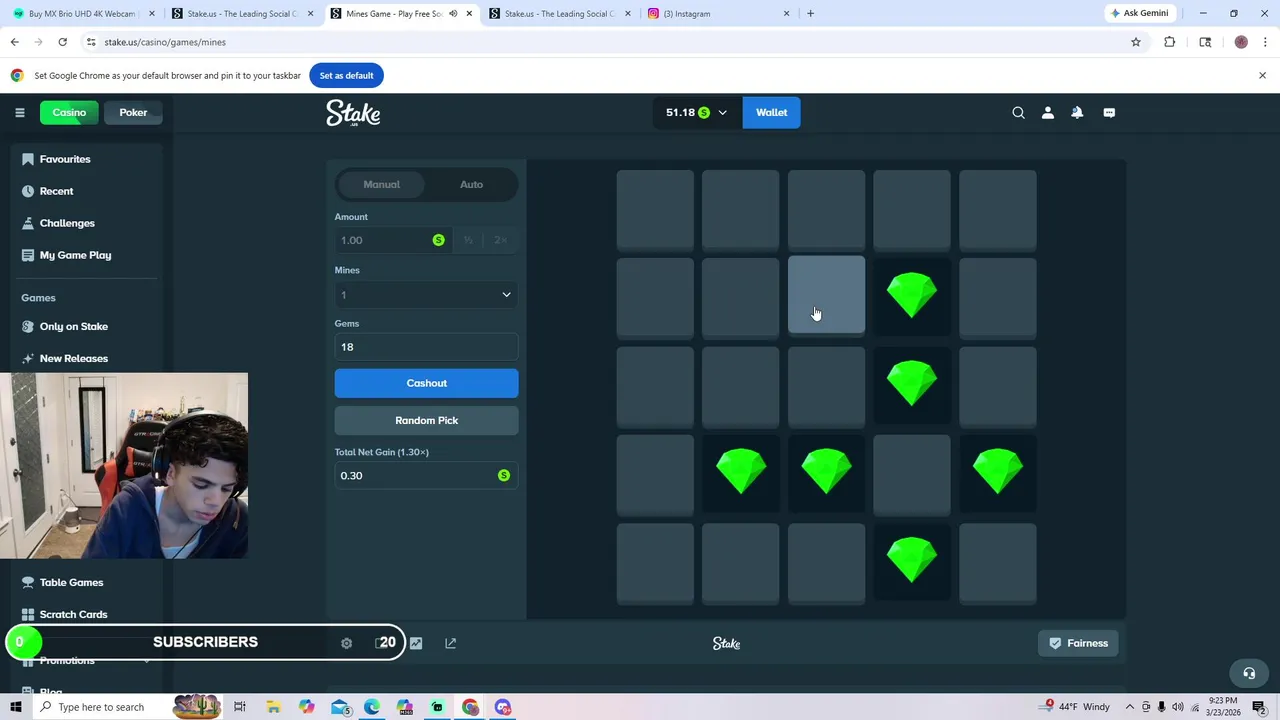Open the volume tray icon

tap(1177, 707)
